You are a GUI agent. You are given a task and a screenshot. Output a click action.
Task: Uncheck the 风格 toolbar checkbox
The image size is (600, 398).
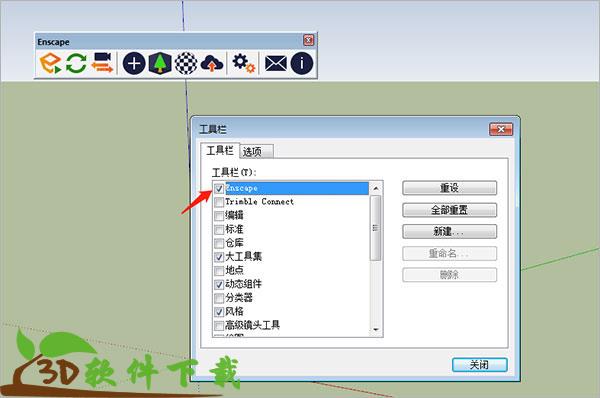219,312
